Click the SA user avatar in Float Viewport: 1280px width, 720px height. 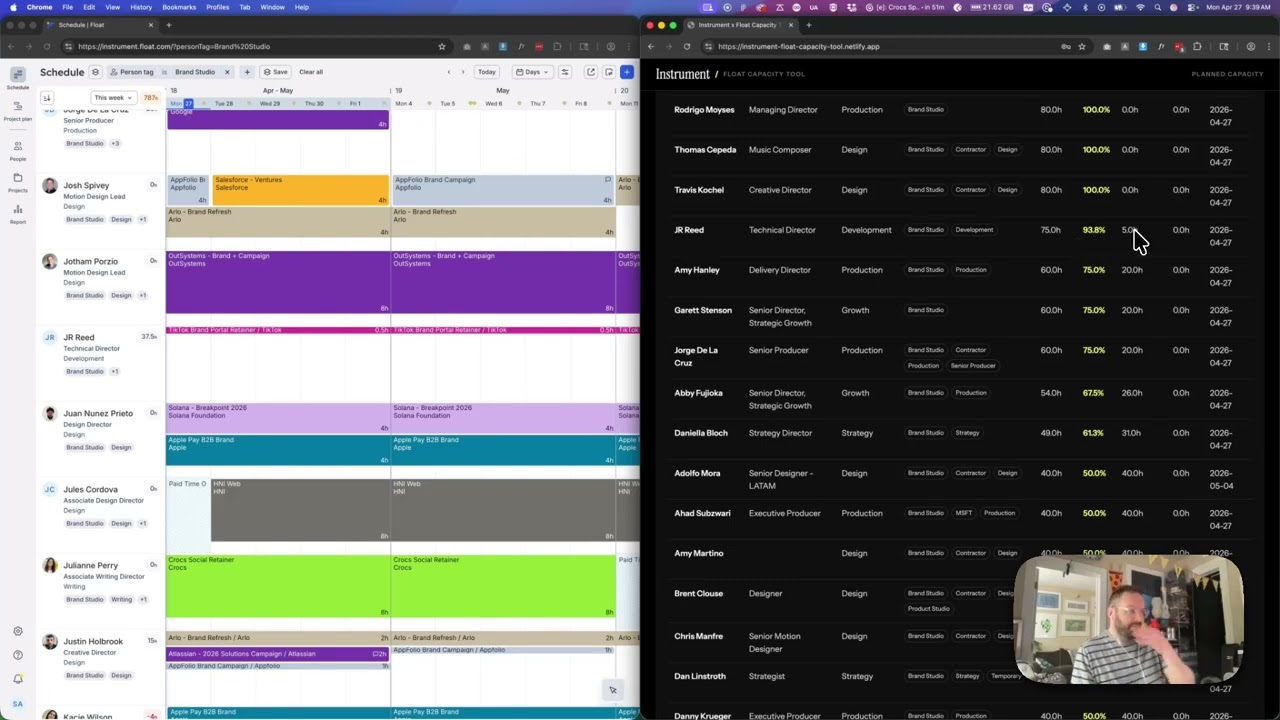click(x=18, y=704)
